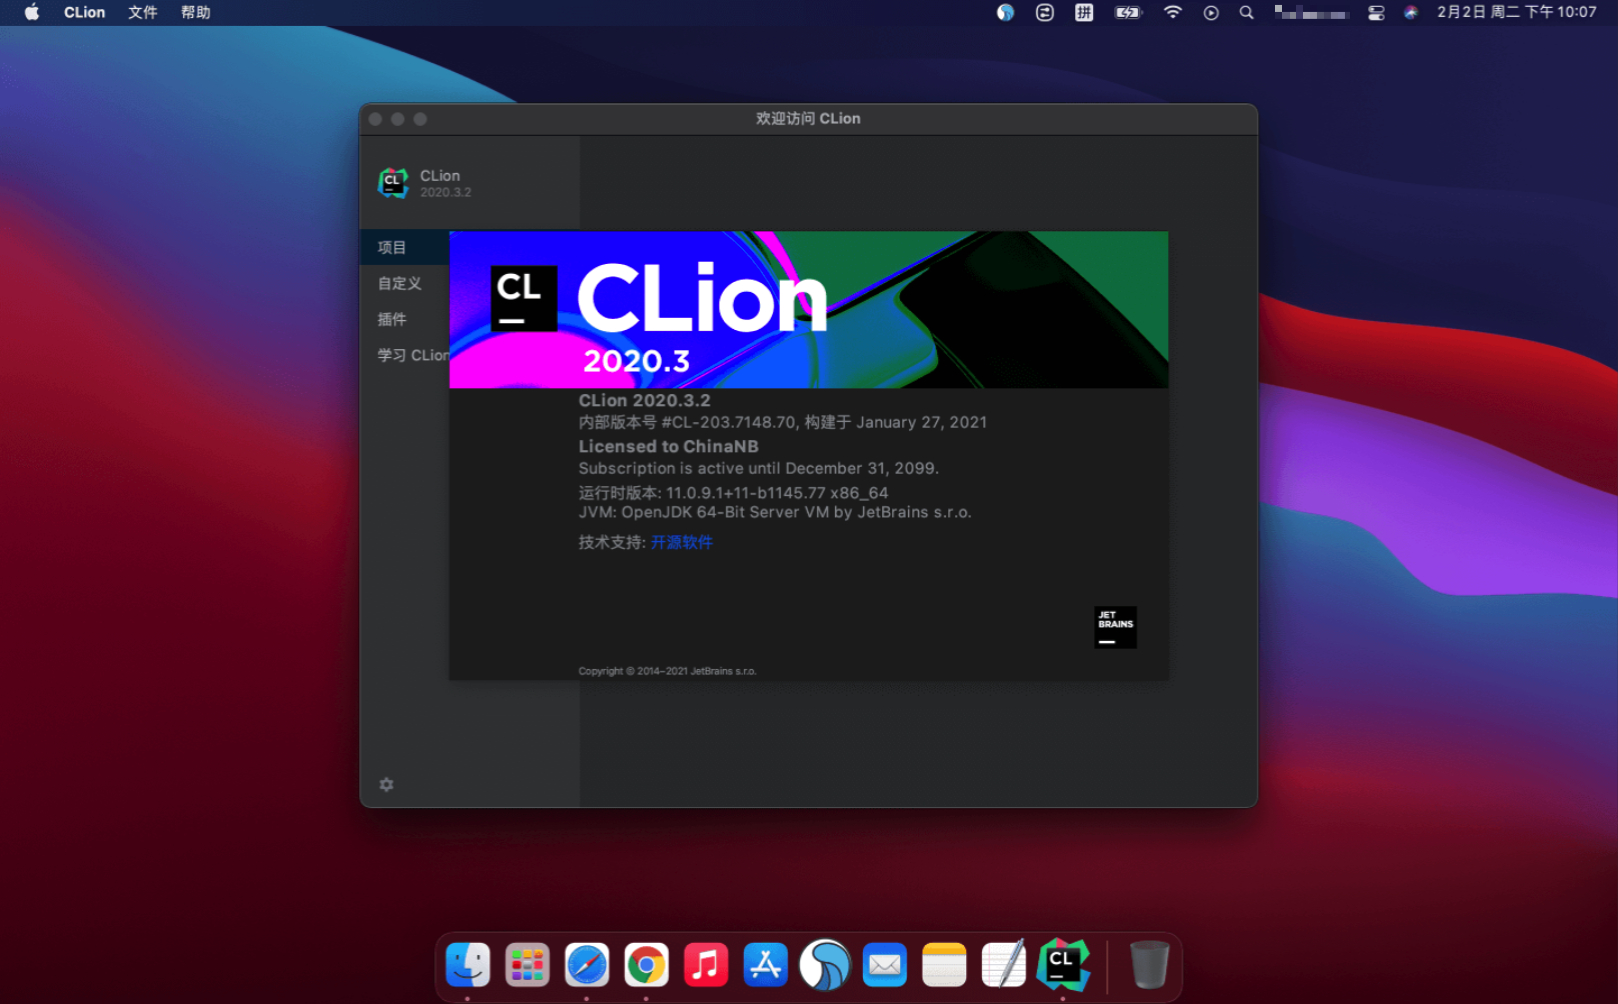
Task: Click the Siri icon in menu bar
Action: (x=1410, y=13)
